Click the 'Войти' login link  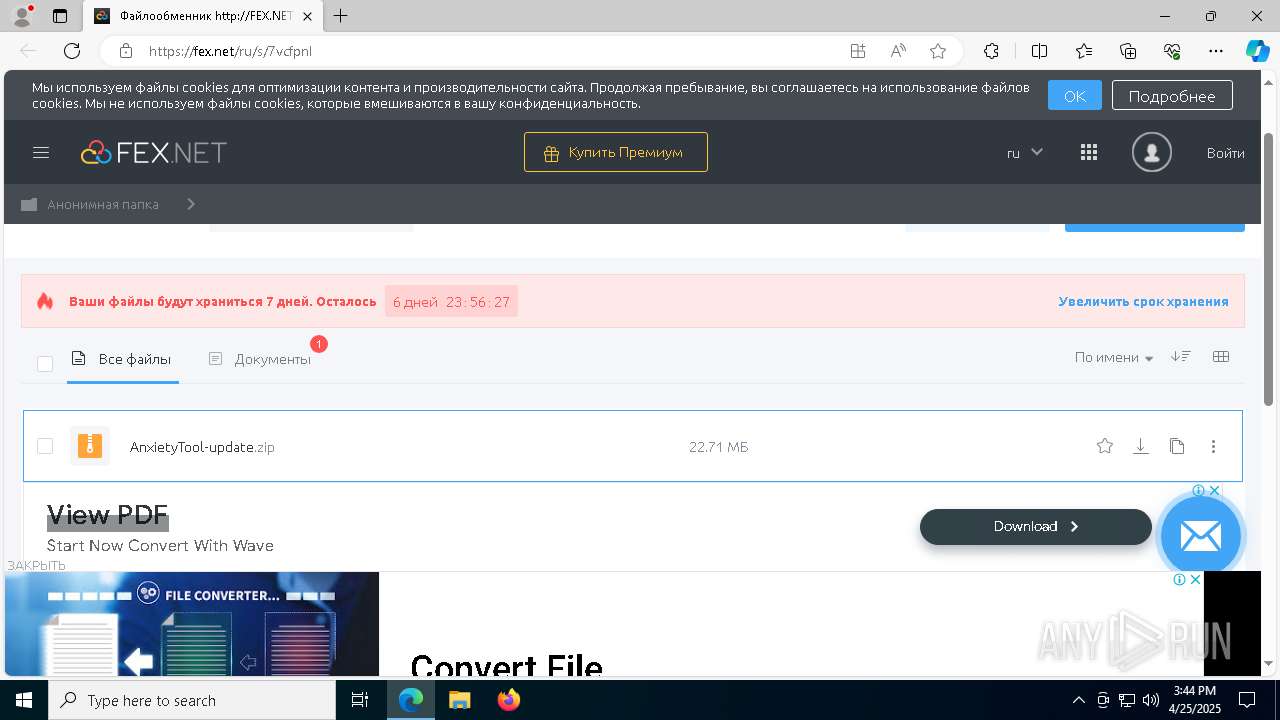[1226, 153]
